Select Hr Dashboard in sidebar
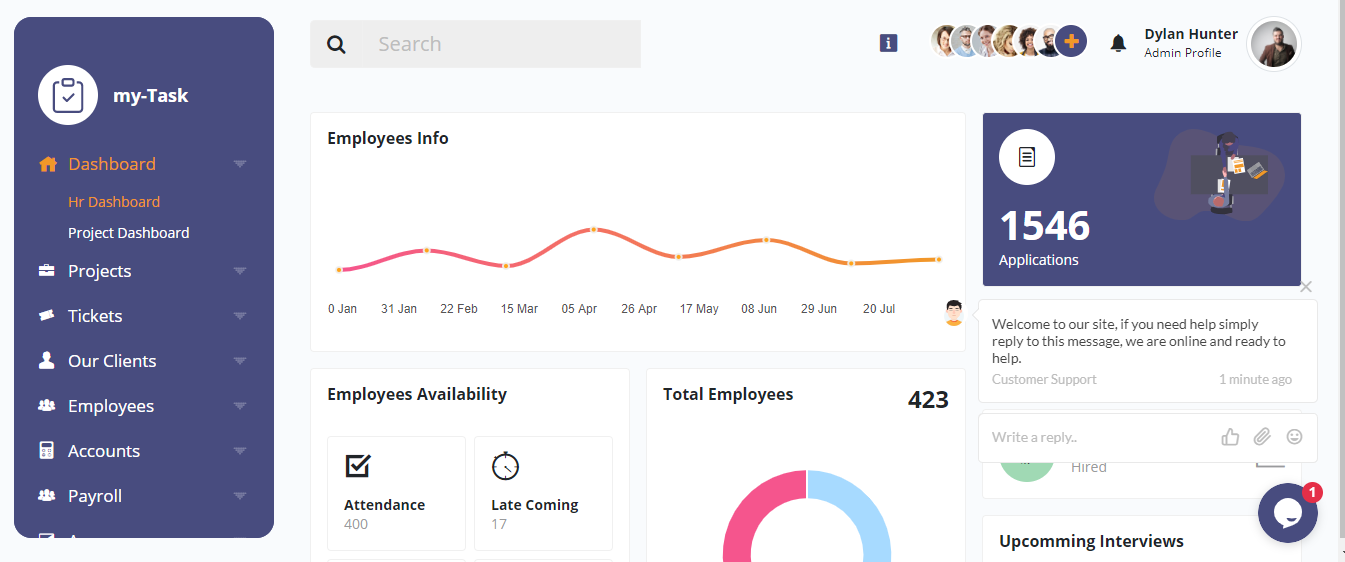 (114, 202)
